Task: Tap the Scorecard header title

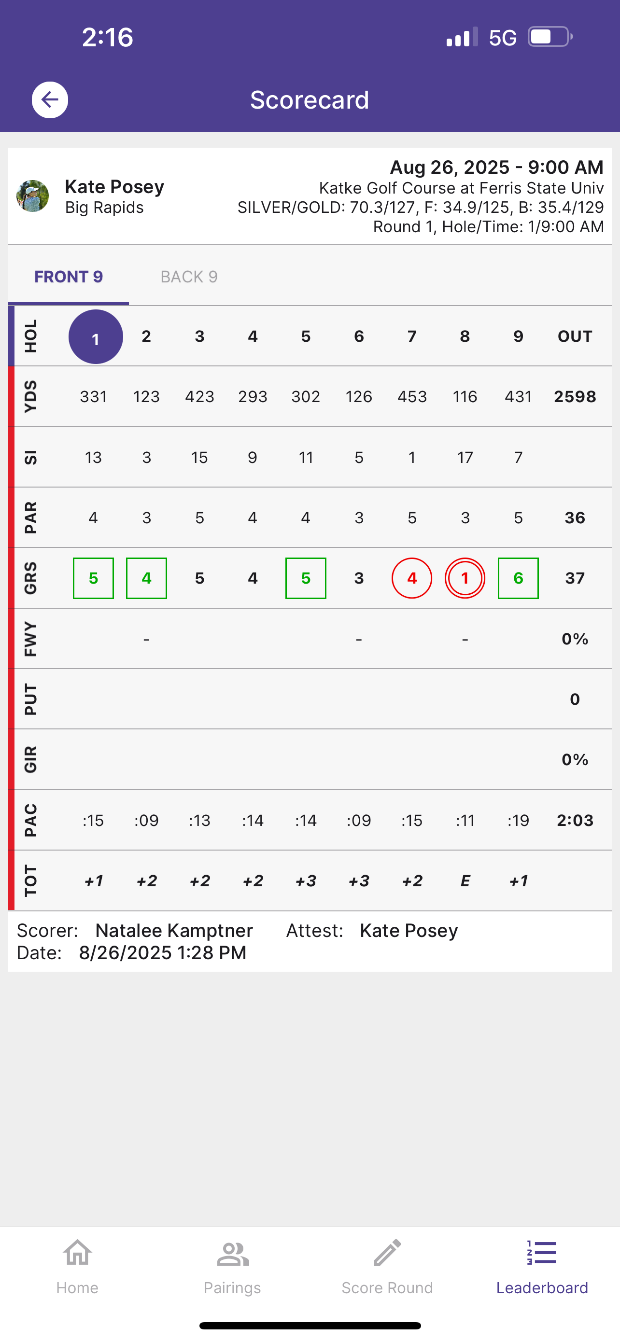Action: pyautogui.click(x=309, y=100)
